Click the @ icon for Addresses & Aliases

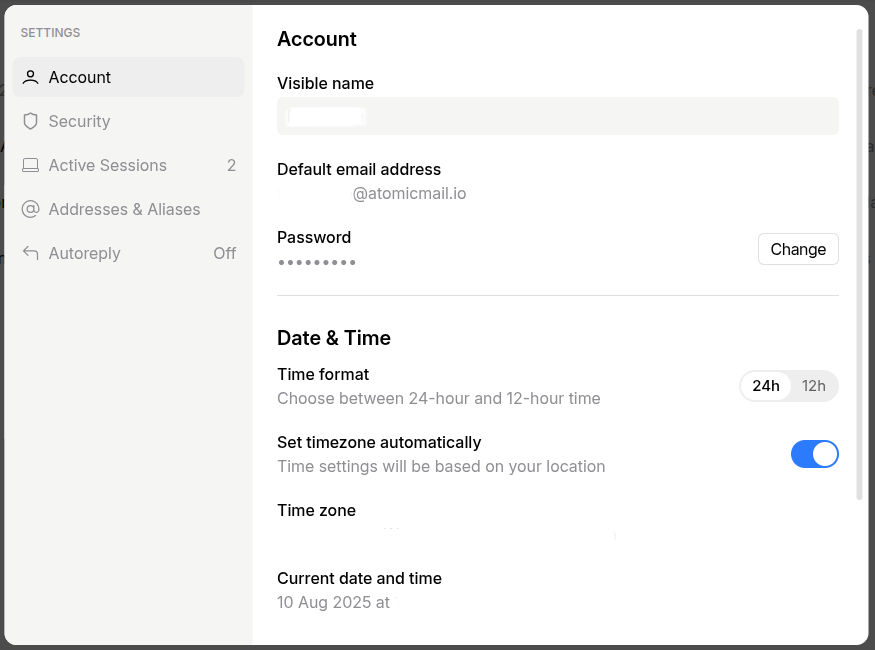pos(30,209)
